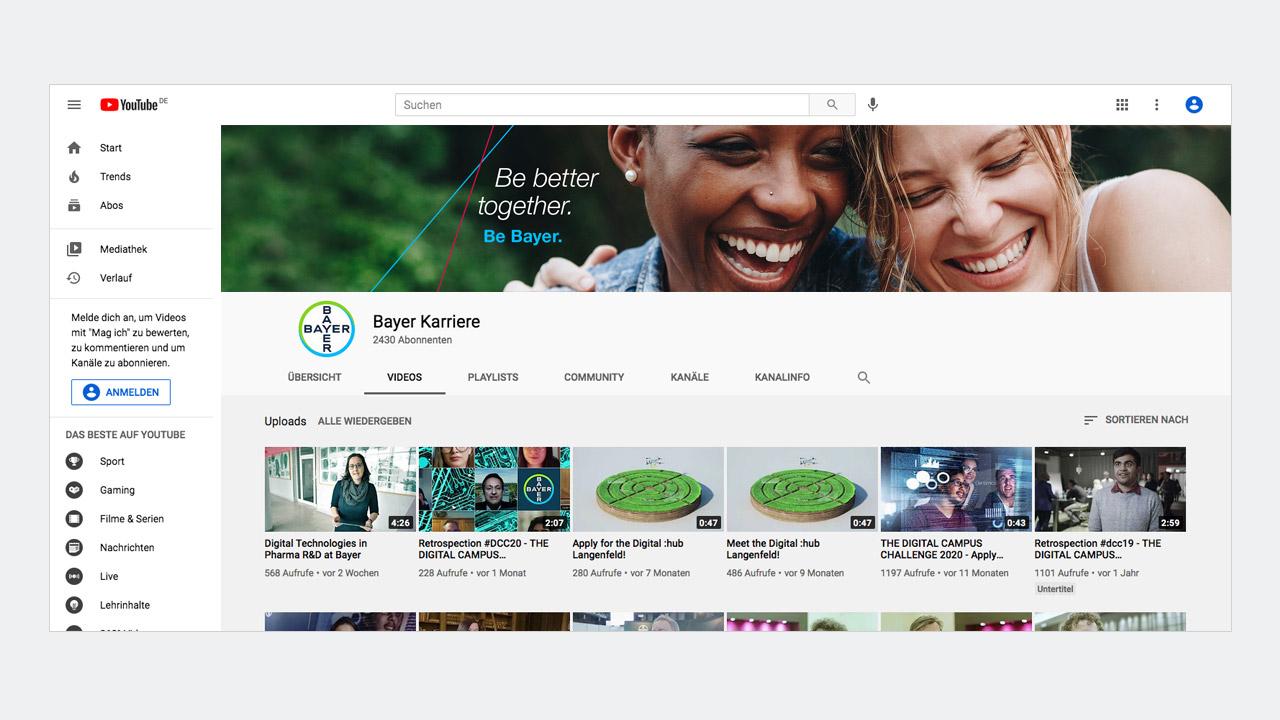Click Alle wiedergeben play all link
The image size is (1280, 720).
click(x=365, y=421)
